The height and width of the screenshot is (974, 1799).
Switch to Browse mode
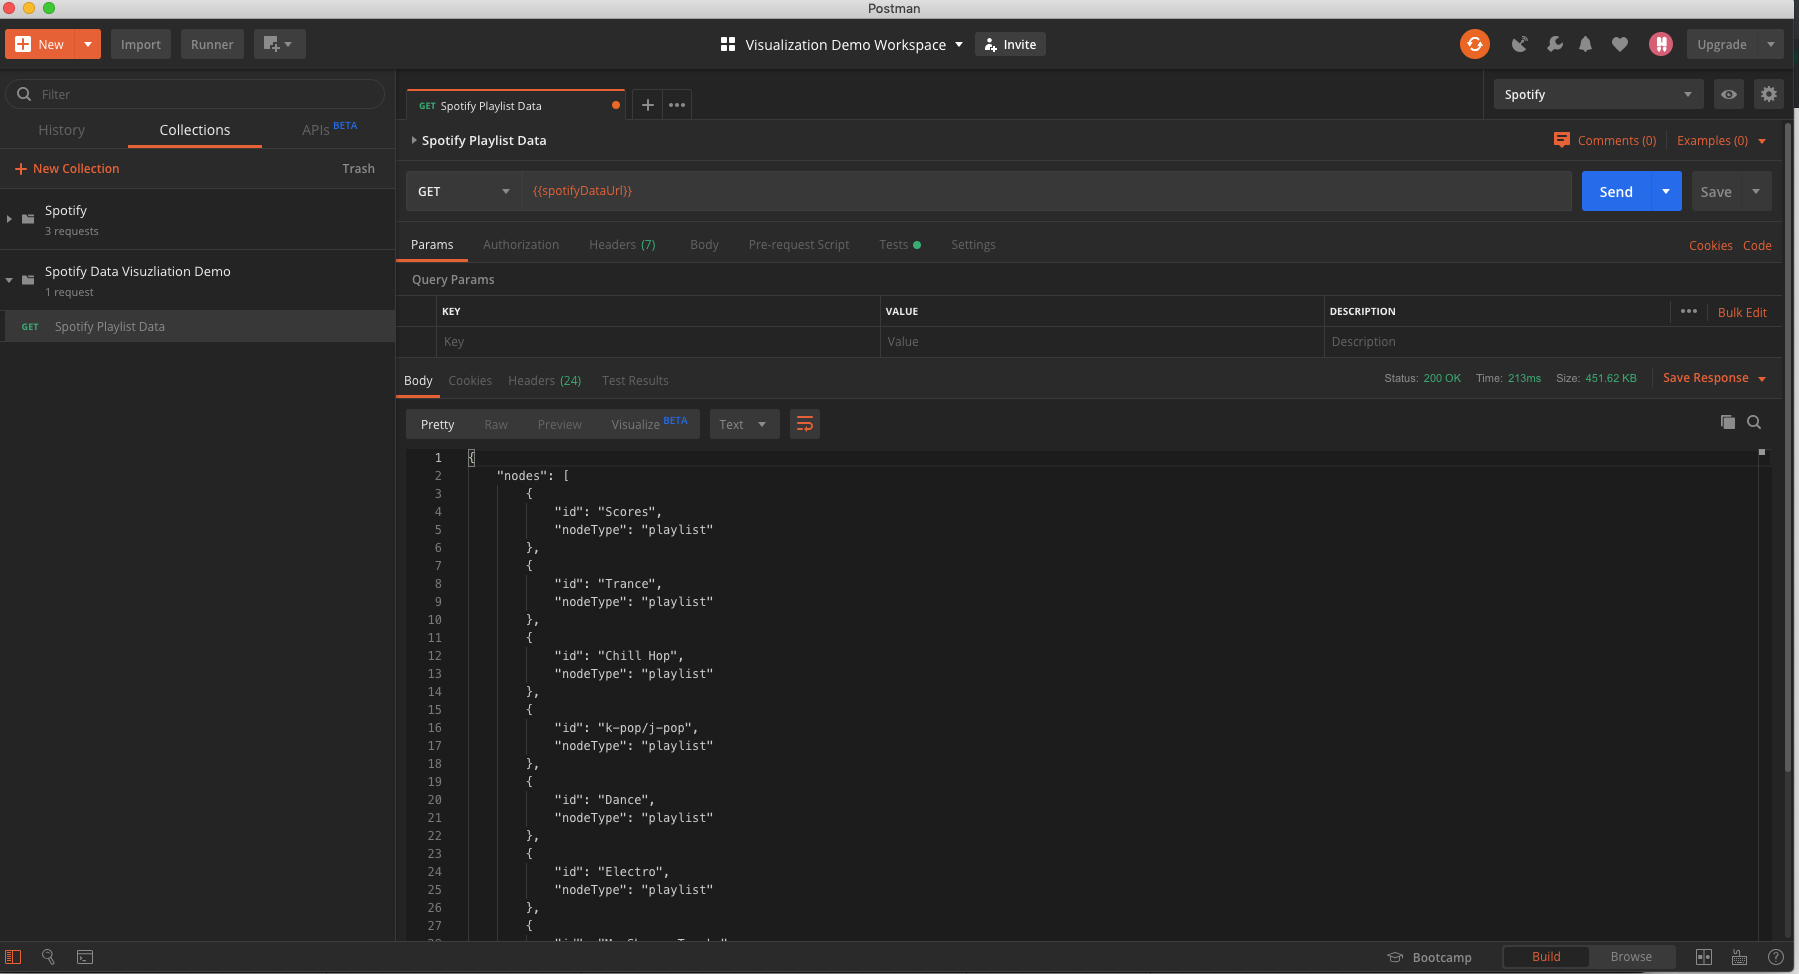[x=1631, y=957]
